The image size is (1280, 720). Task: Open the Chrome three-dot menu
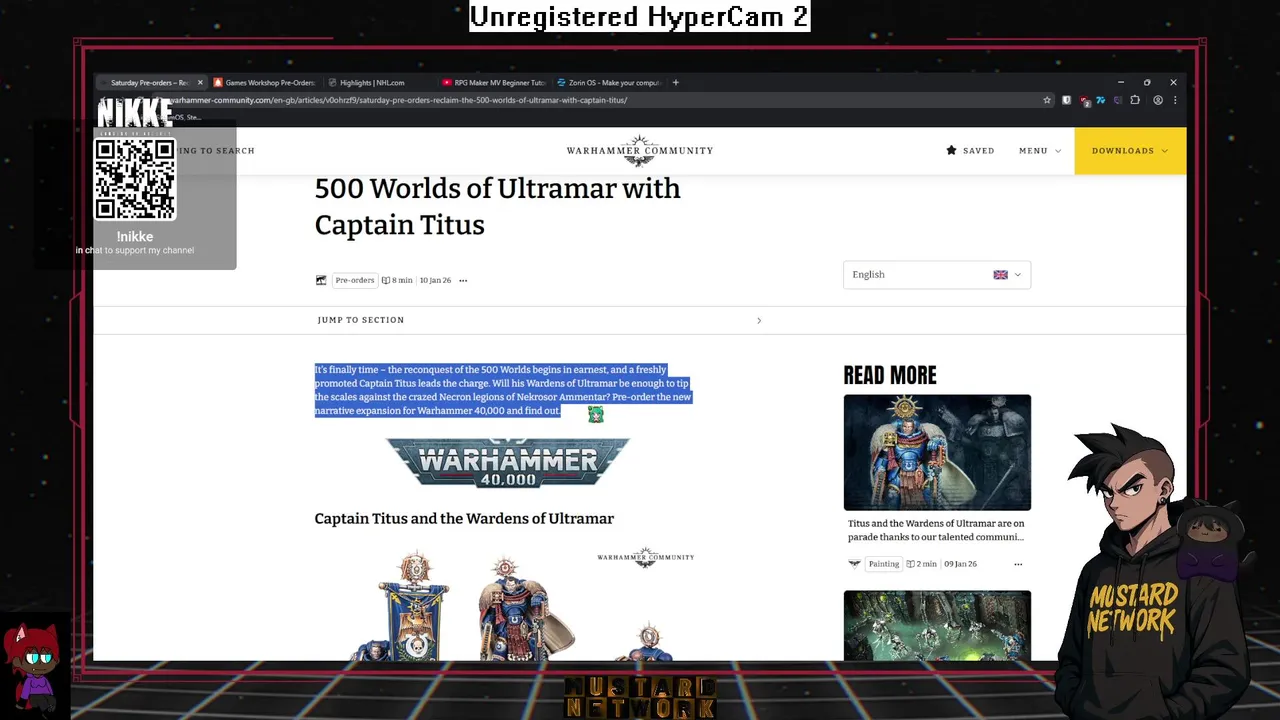(1175, 100)
